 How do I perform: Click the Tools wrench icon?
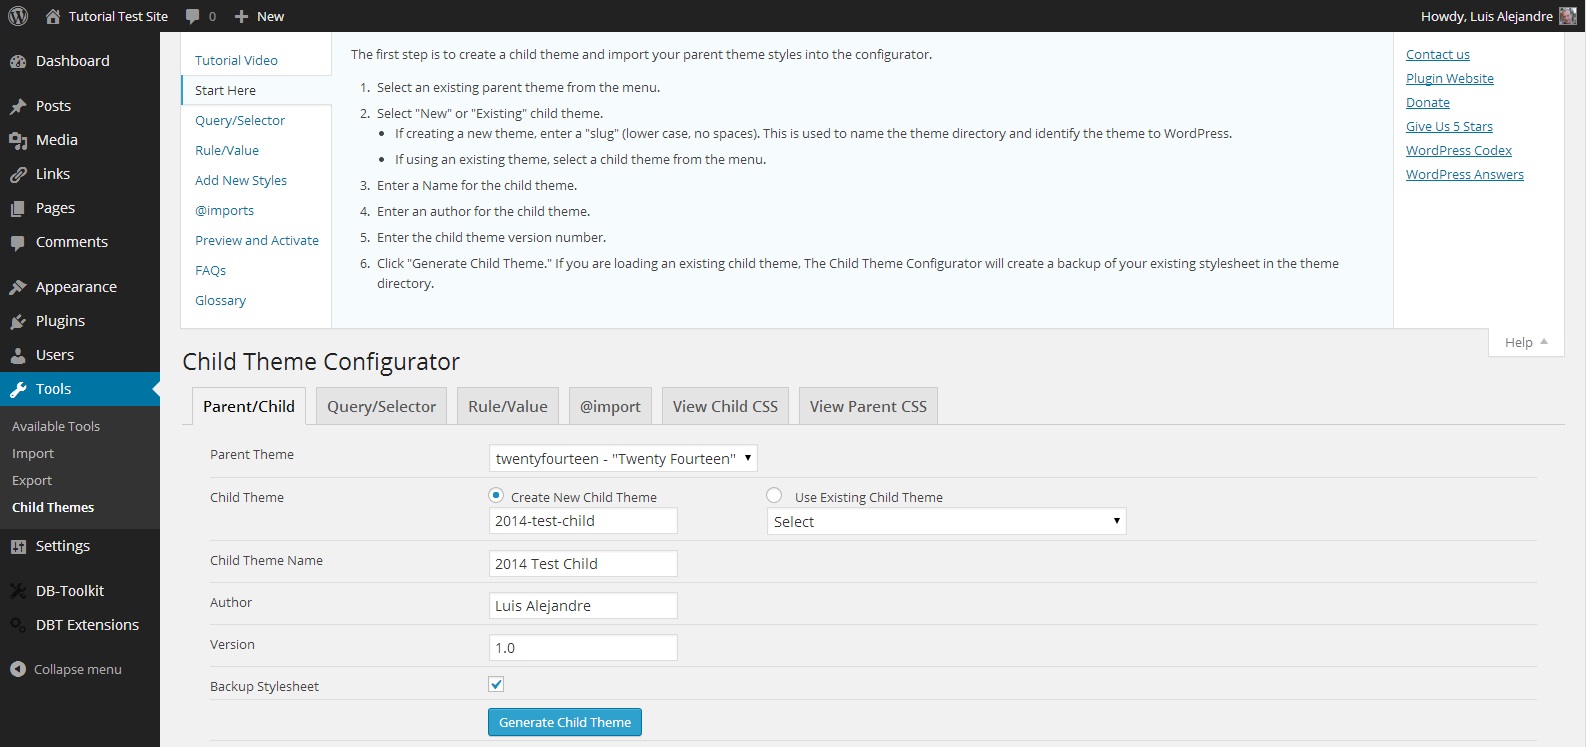18,389
